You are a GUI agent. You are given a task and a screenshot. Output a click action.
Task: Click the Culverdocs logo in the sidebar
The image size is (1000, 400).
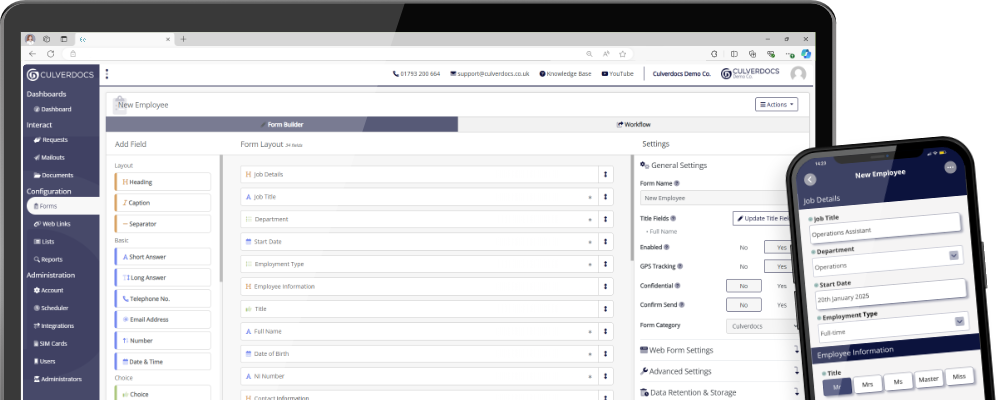click(61, 75)
